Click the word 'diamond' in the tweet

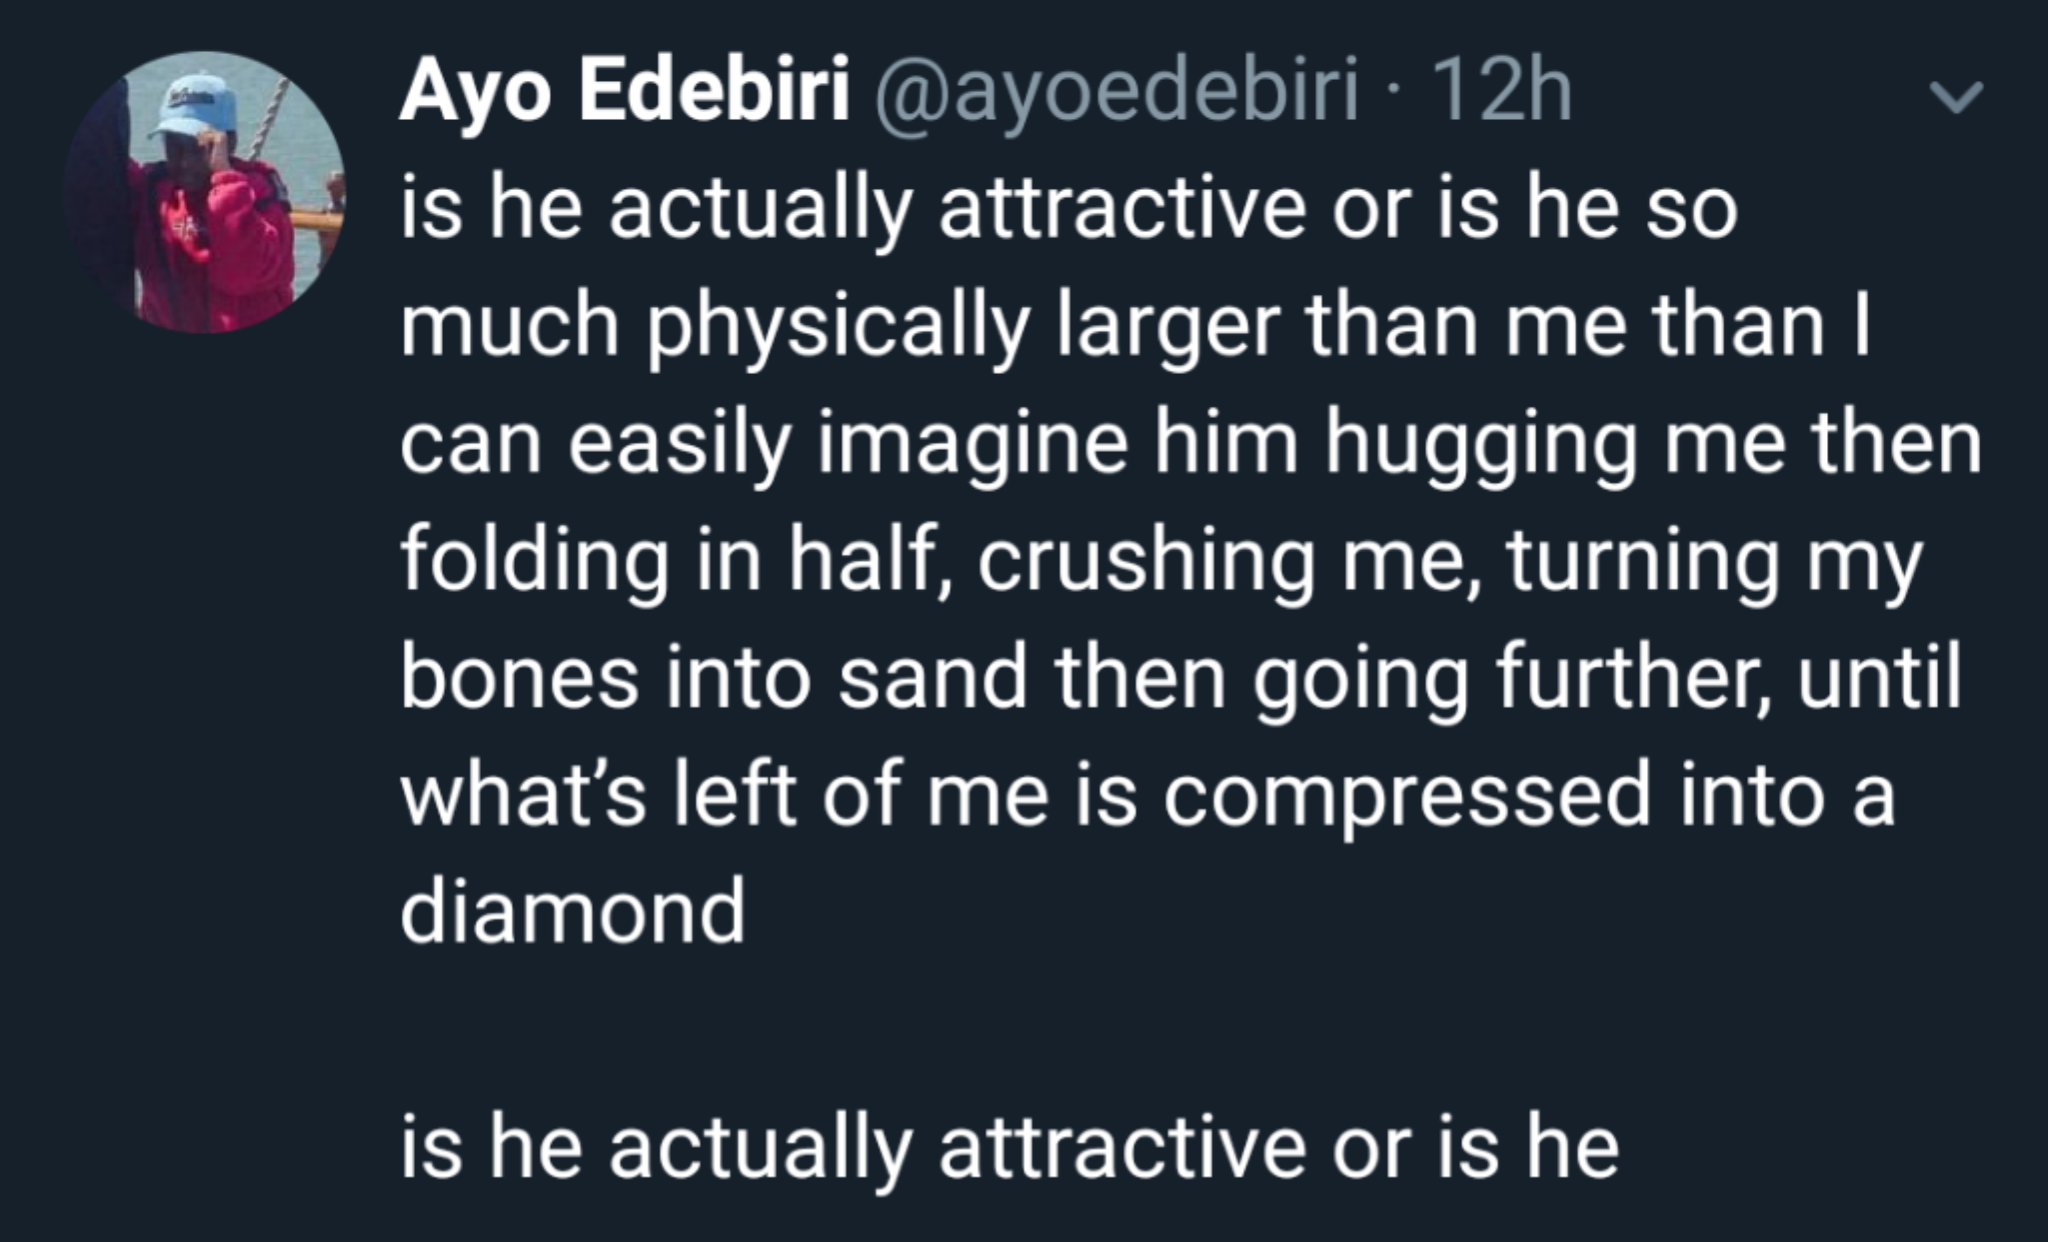click(x=573, y=910)
